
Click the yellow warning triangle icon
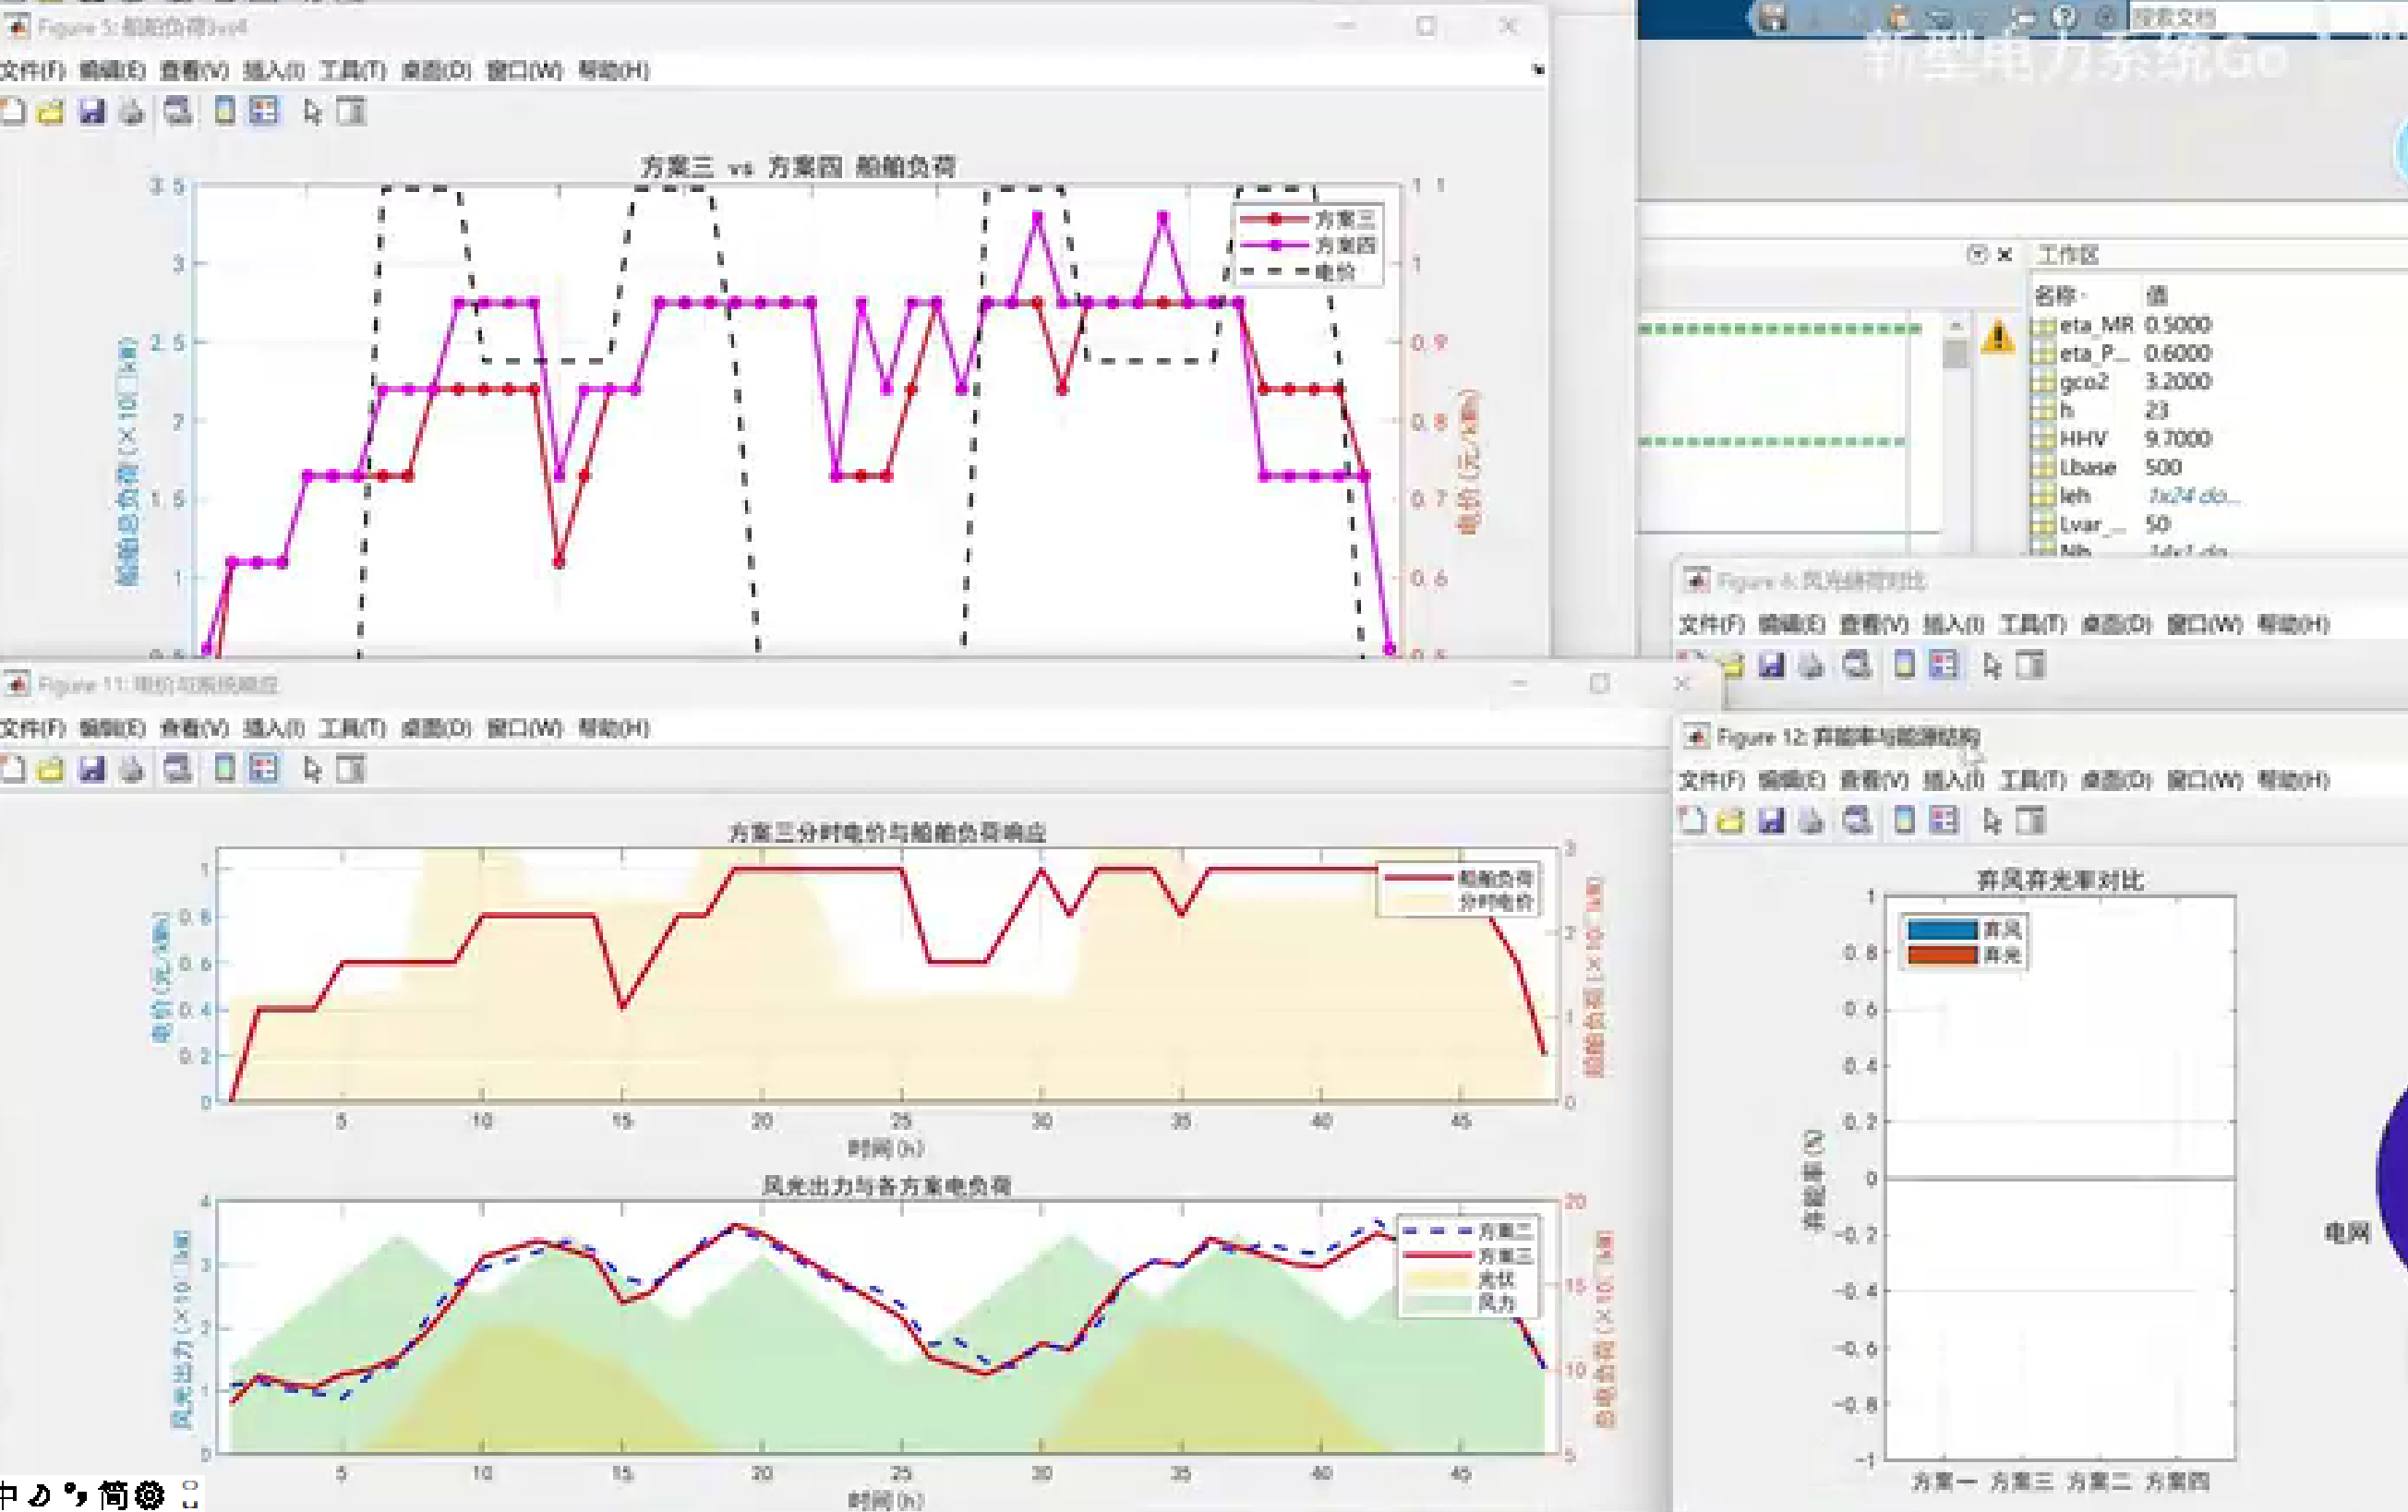pyautogui.click(x=1998, y=336)
